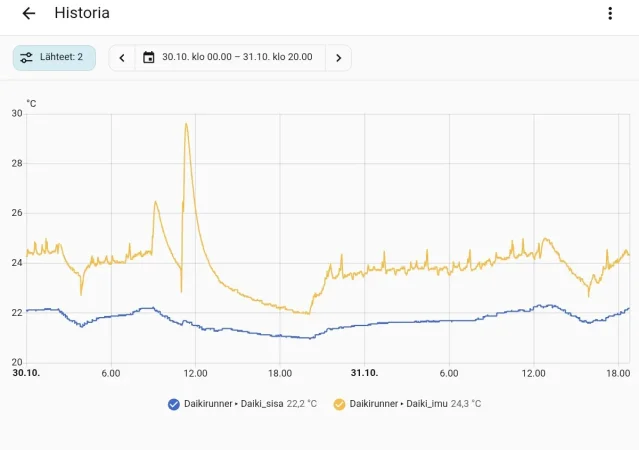Viewport: 639px width, 450px height.
Task: Click the date range 30.10. klo 00.00 – 31.10. klo 20.00
Action: click(x=237, y=57)
